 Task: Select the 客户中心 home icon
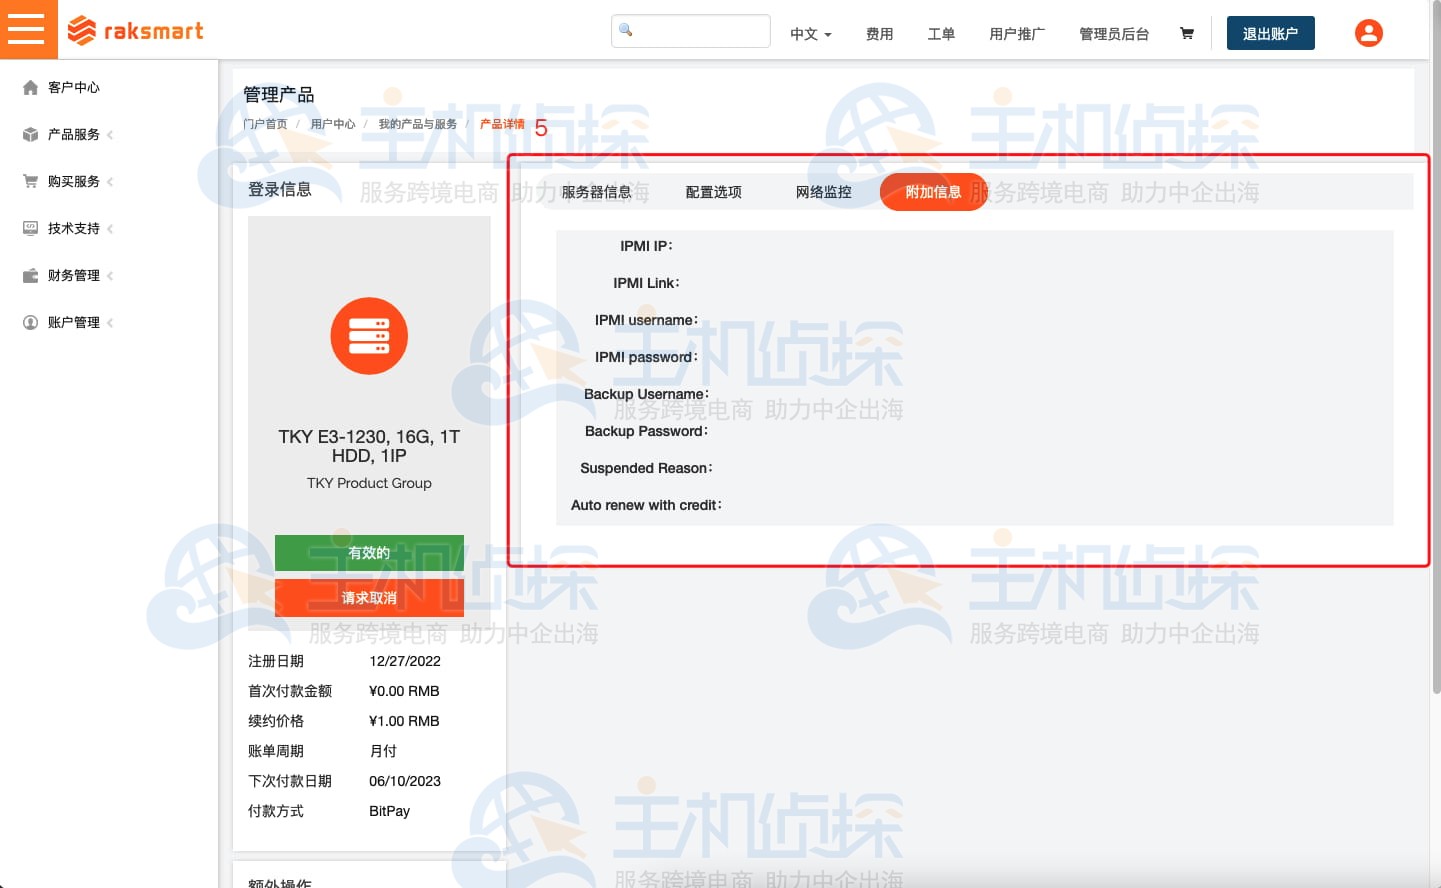coord(30,87)
